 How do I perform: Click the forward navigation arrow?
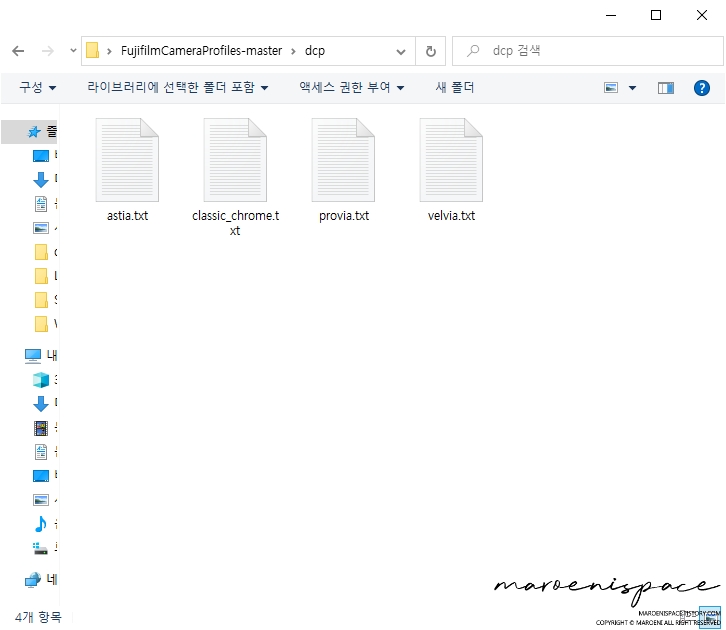pyautogui.click(x=47, y=51)
